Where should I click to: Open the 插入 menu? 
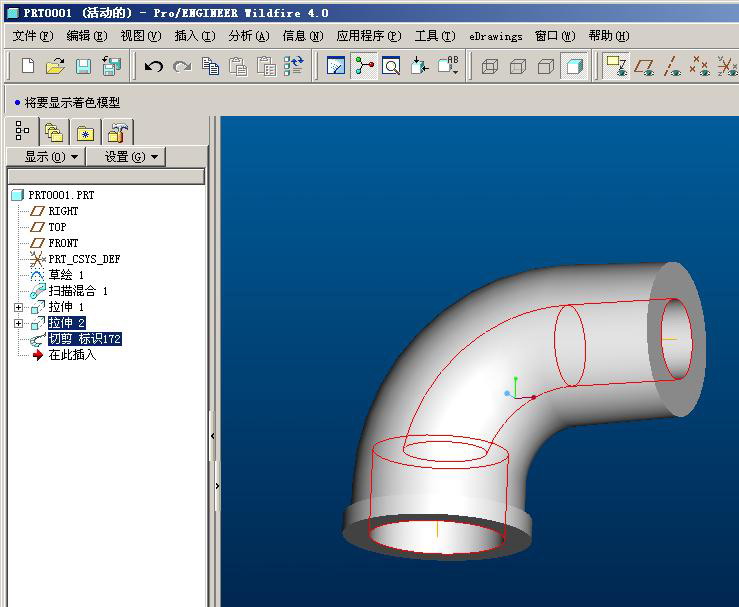195,36
